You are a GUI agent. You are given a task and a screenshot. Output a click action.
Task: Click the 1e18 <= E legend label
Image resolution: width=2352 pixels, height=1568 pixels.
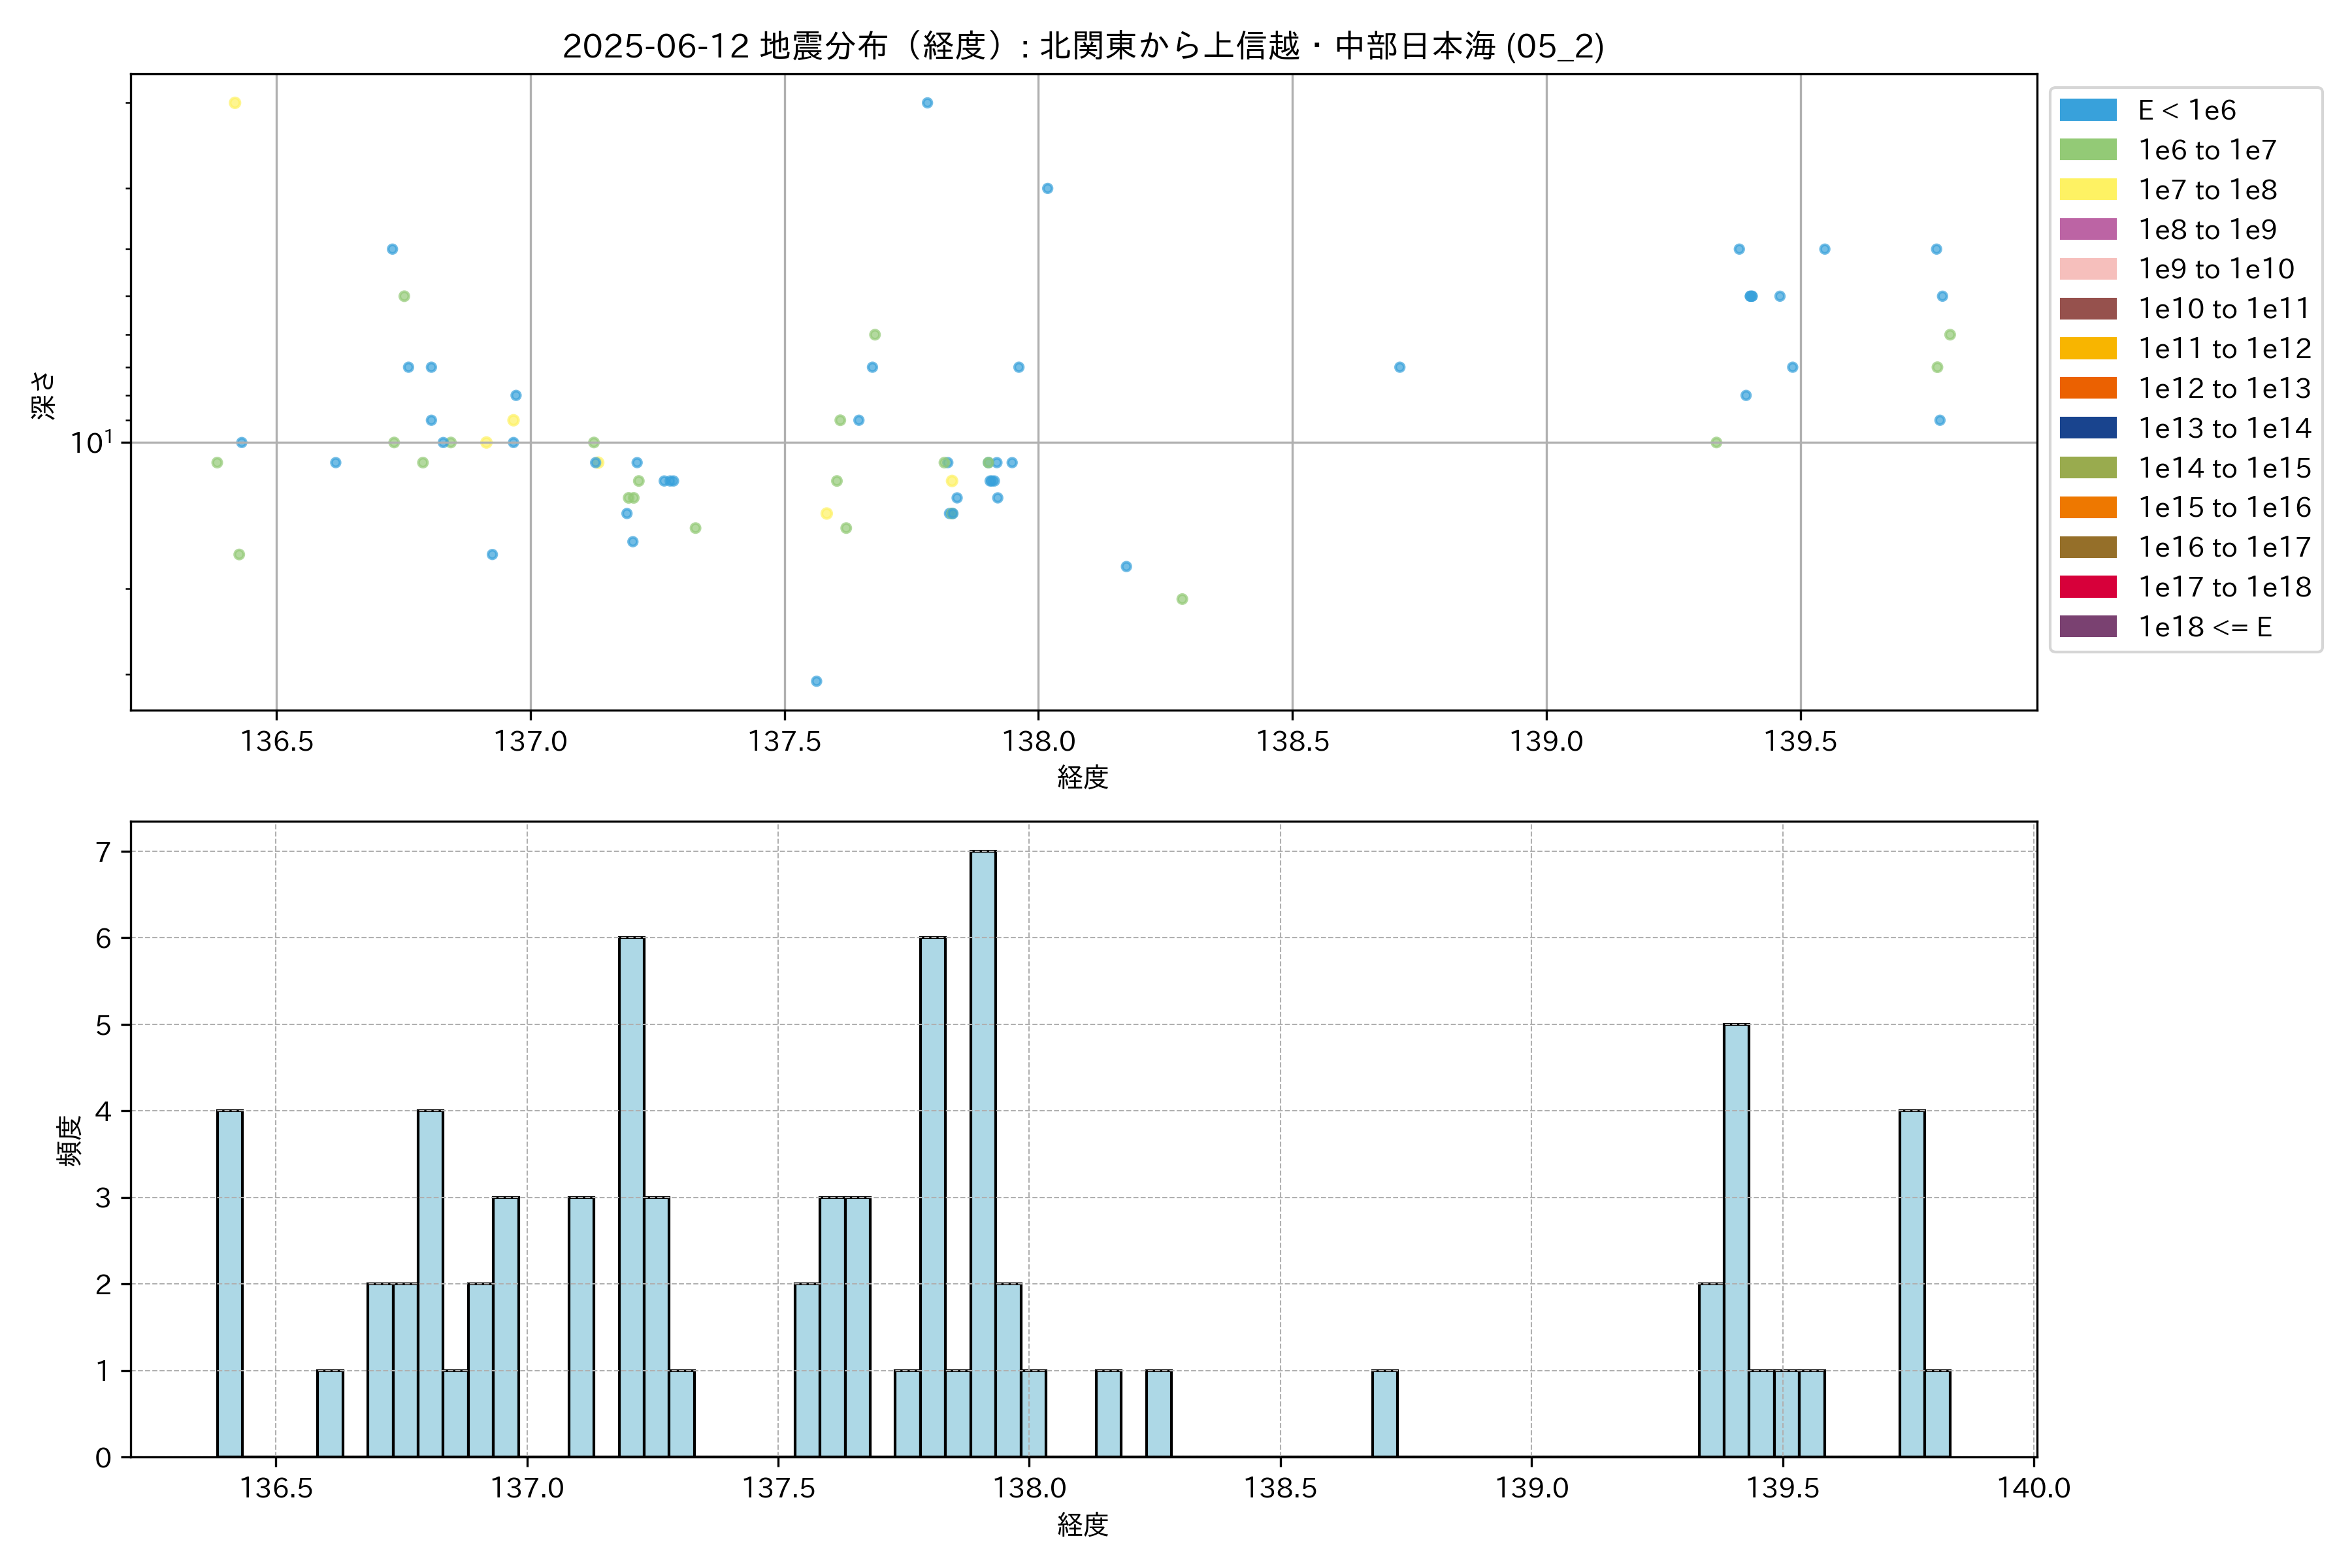click(x=2204, y=627)
